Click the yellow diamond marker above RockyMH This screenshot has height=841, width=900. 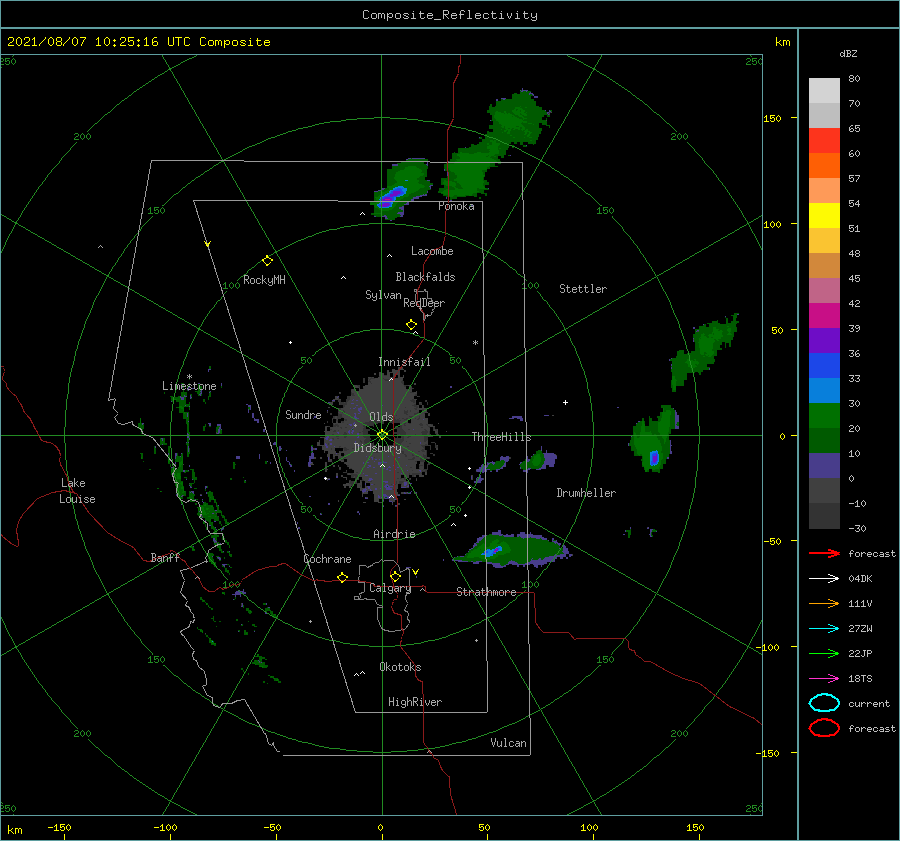click(267, 261)
